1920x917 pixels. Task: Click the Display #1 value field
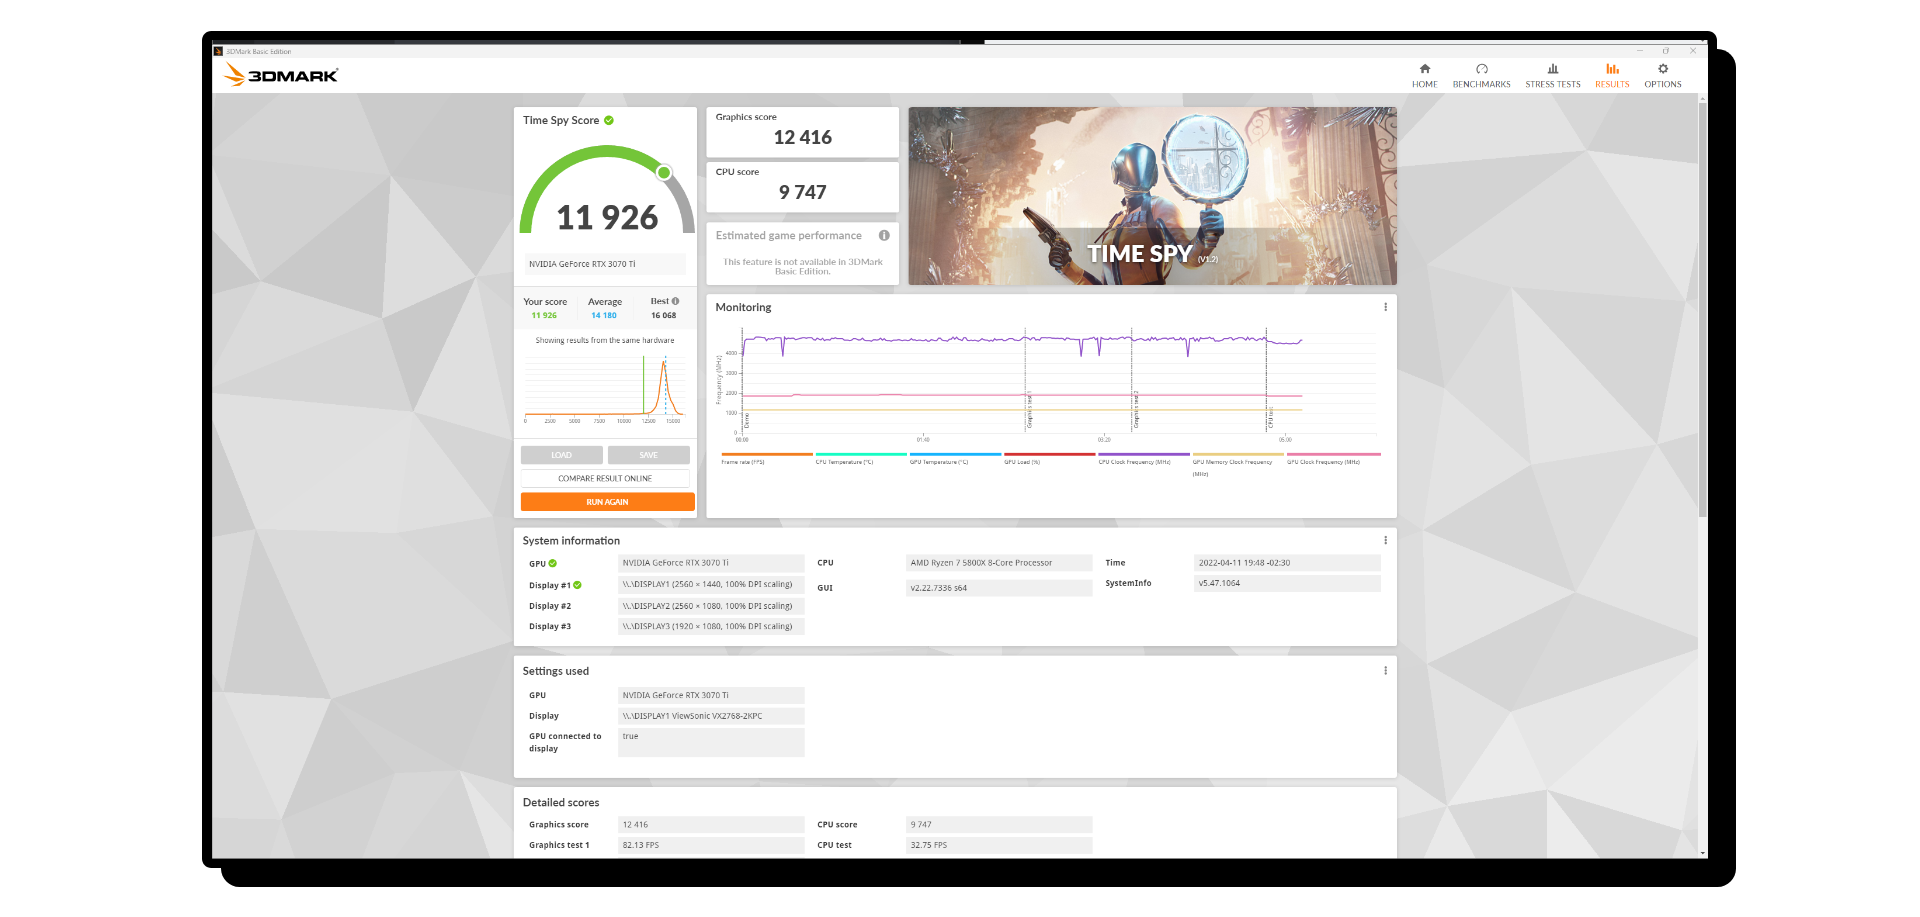tap(711, 584)
